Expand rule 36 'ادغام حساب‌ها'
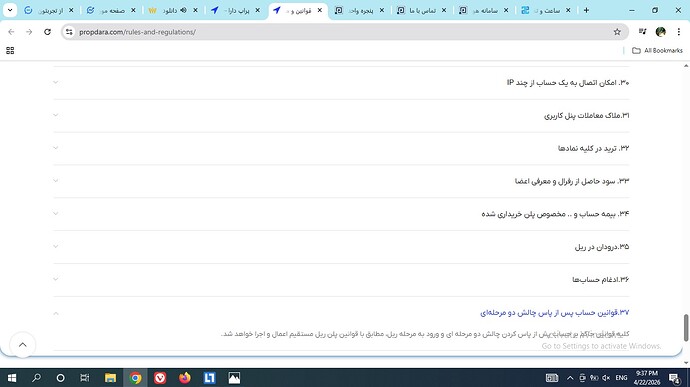The height and width of the screenshot is (387, 690). pos(56,279)
